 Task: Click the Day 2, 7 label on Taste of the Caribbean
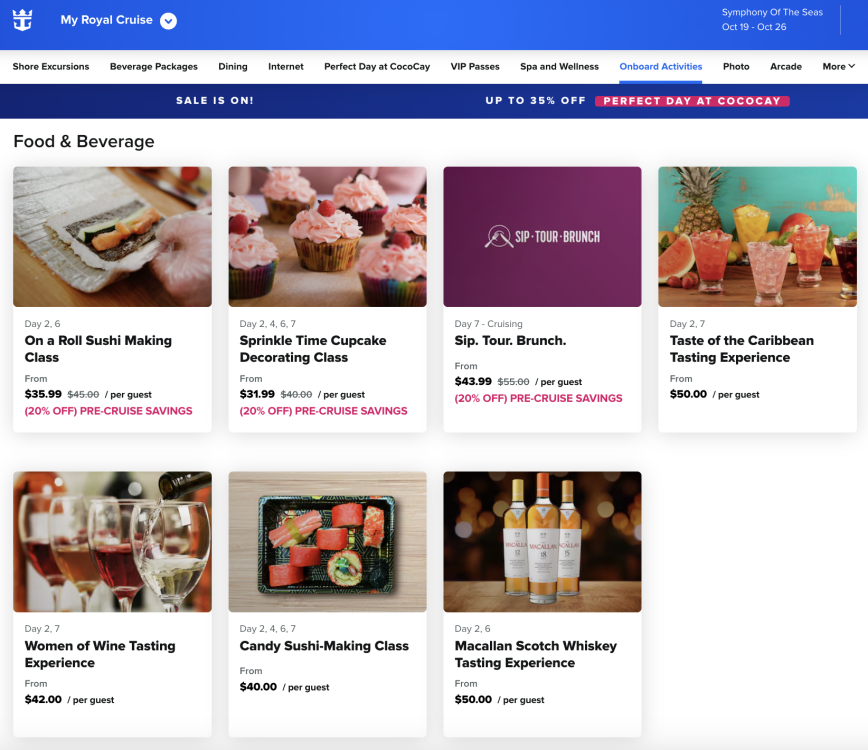click(x=687, y=324)
